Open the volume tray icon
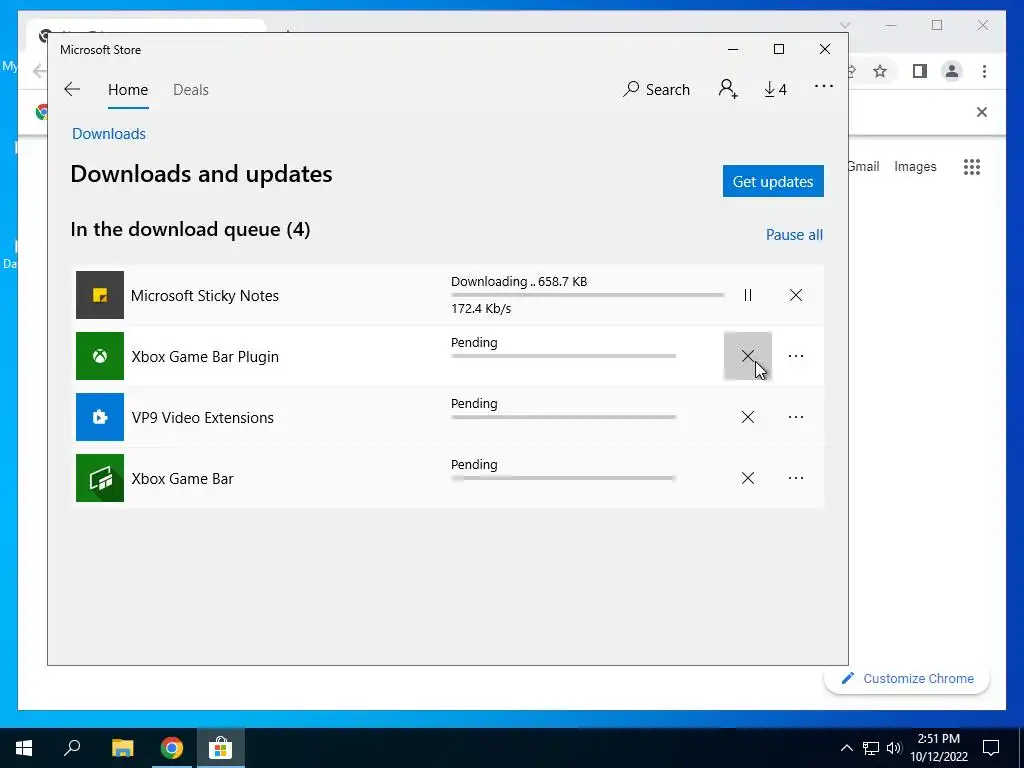 pos(894,748)
